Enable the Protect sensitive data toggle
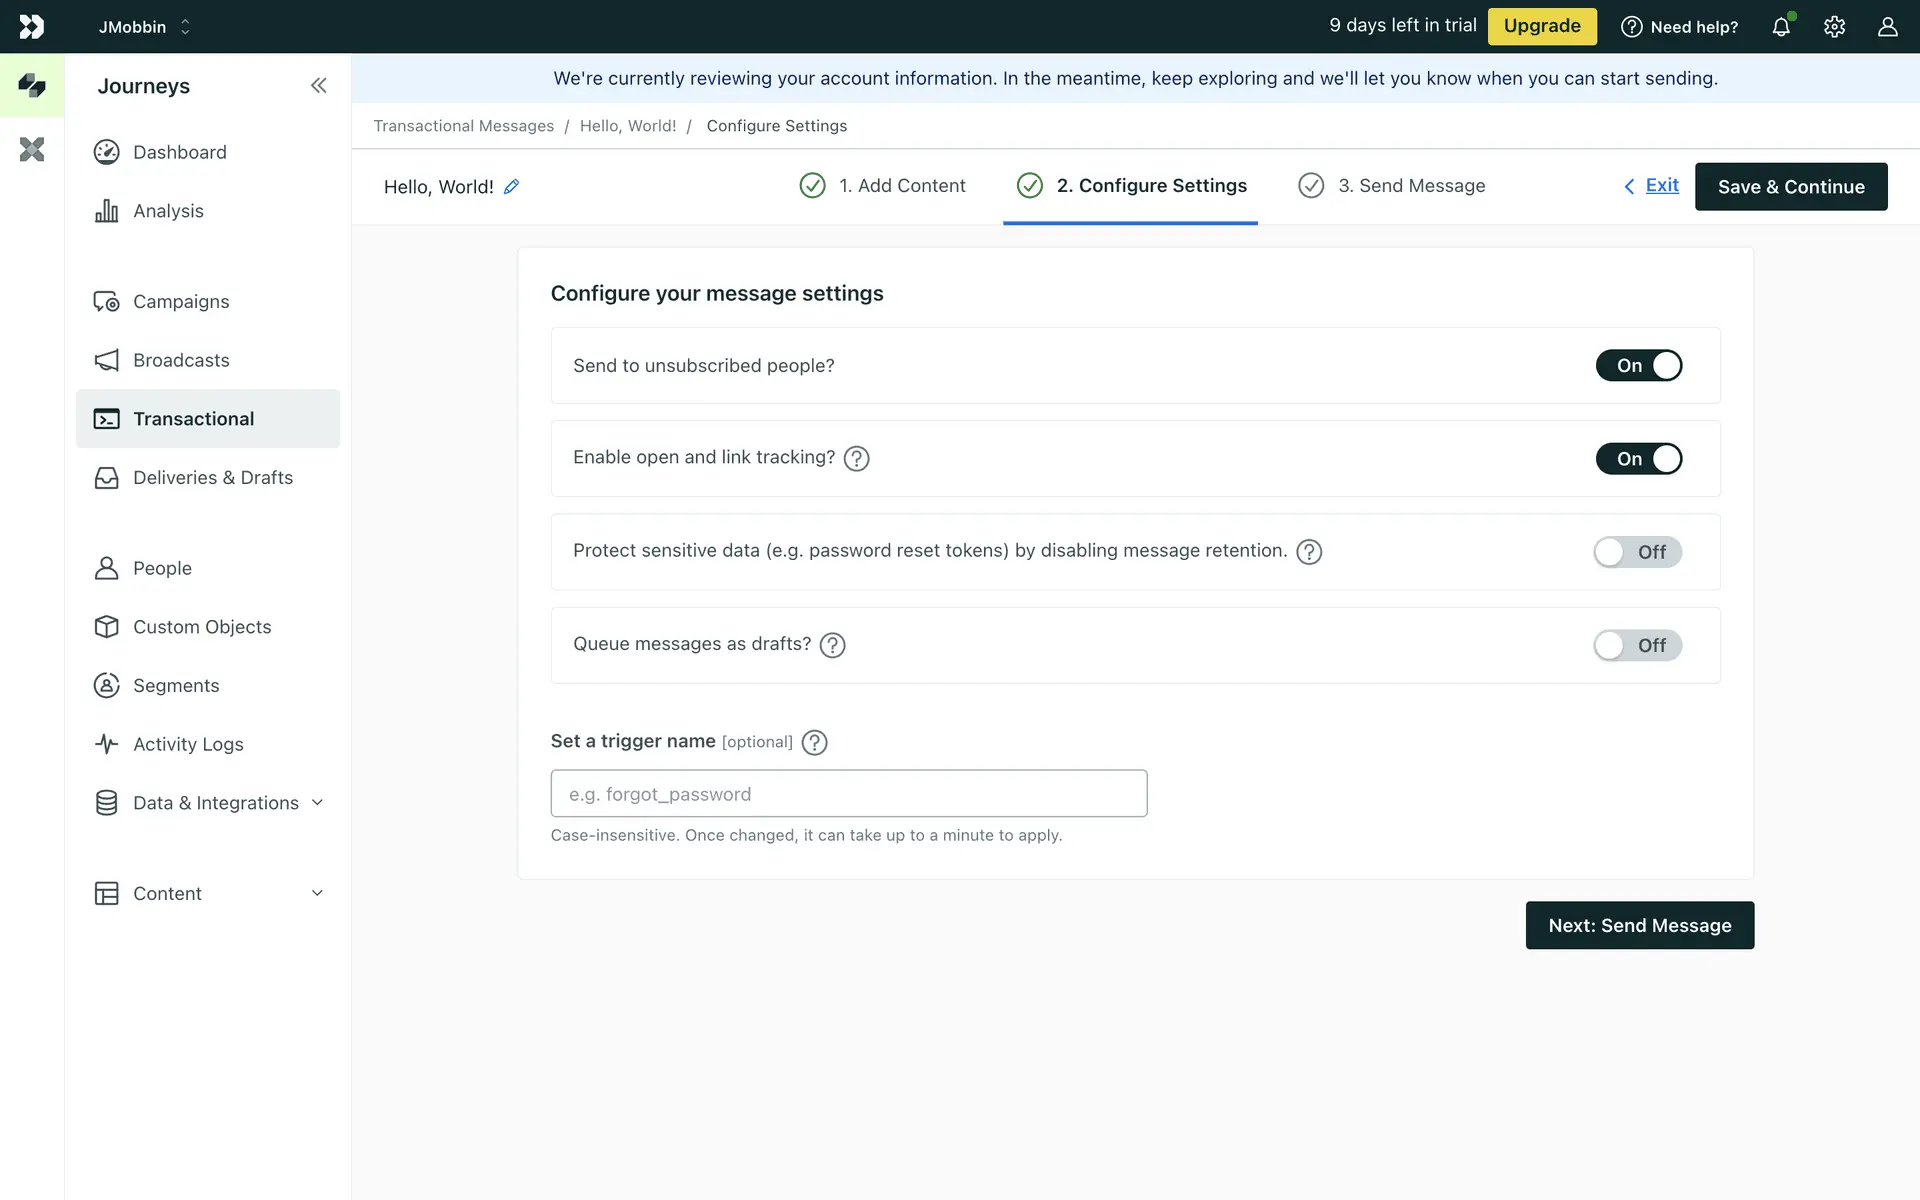The height and width of the screenshot is (1200, 1920). 1637,552
